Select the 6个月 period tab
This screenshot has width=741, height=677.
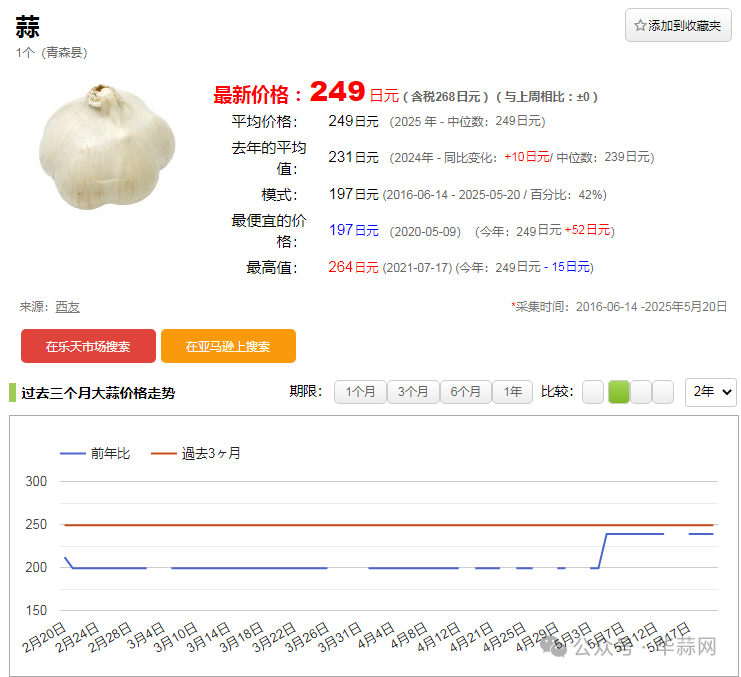point(465,392)
